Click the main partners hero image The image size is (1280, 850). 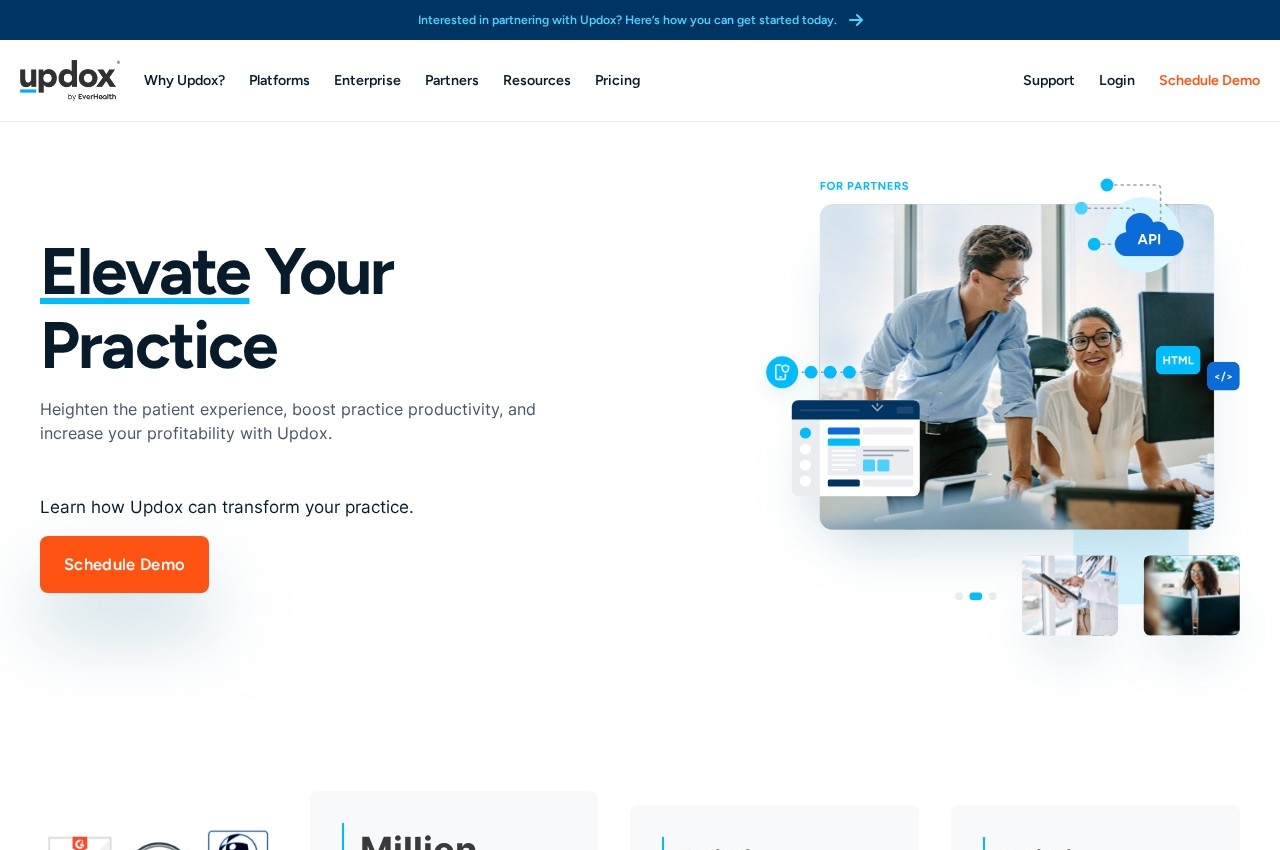point(1017,367)
